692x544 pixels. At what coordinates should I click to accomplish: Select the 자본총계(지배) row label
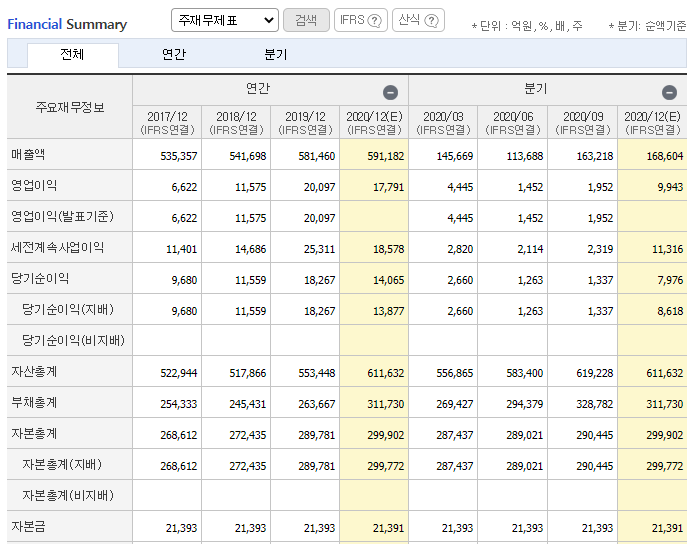click(x=62, y=464)
